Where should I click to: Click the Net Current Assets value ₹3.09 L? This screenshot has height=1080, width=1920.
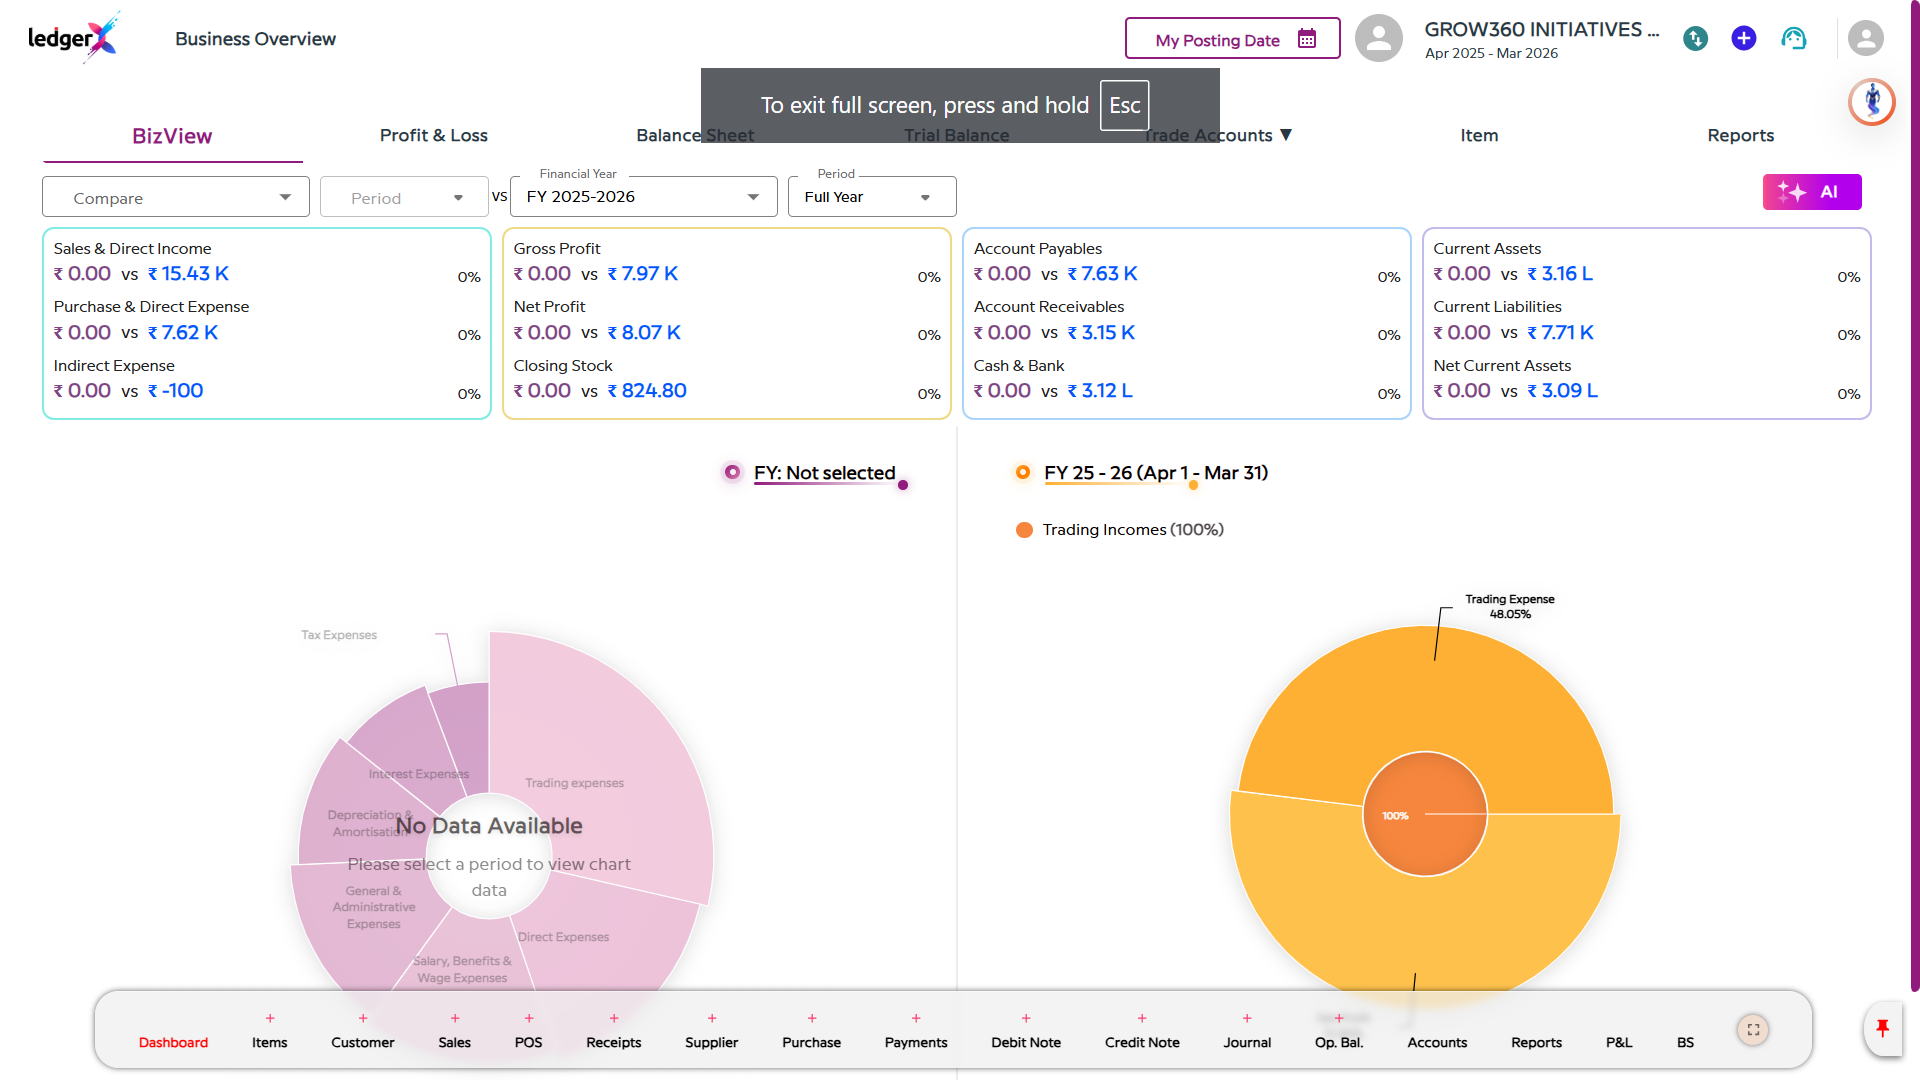(x=1563, y=391)
